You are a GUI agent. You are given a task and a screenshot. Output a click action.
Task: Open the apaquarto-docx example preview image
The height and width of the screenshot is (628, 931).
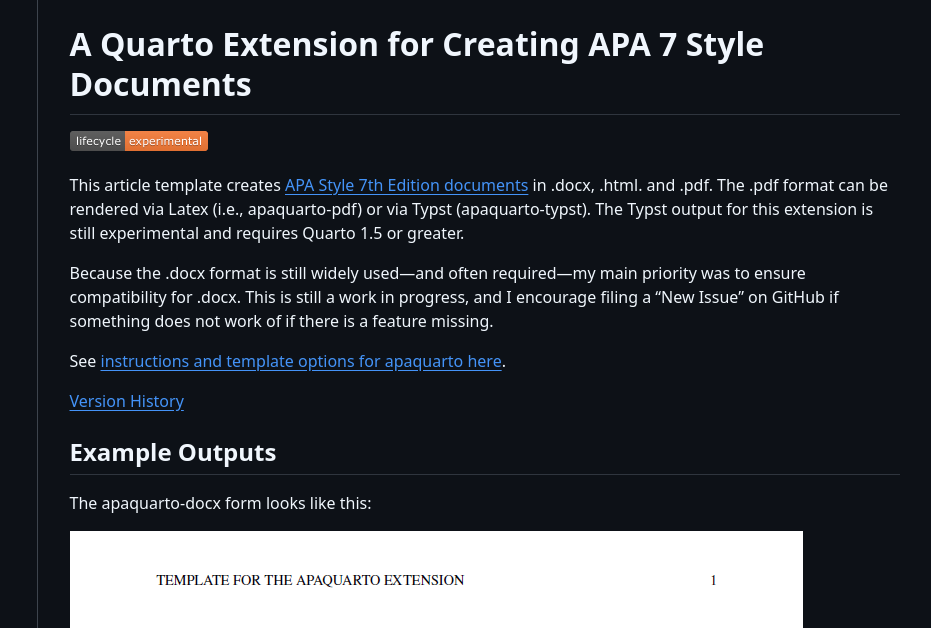[436, 590]
